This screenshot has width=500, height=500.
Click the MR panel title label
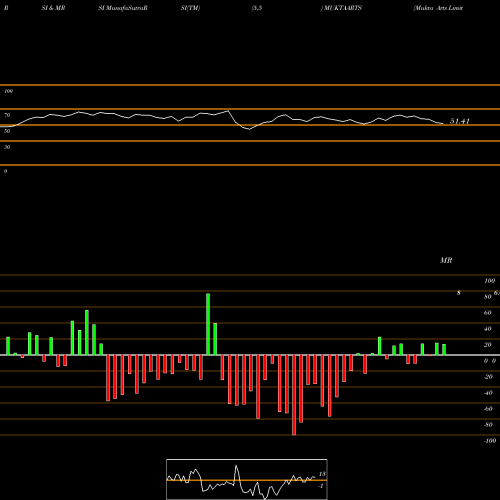pyautogui.click(x=446, y=260)
